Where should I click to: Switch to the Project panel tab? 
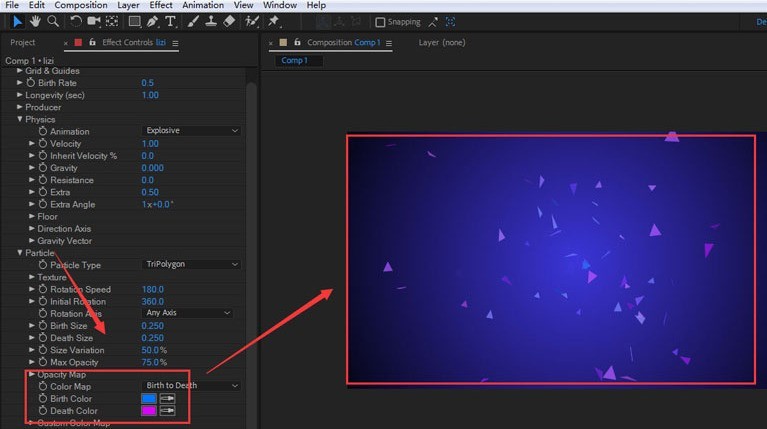click(x=23, y=43)
